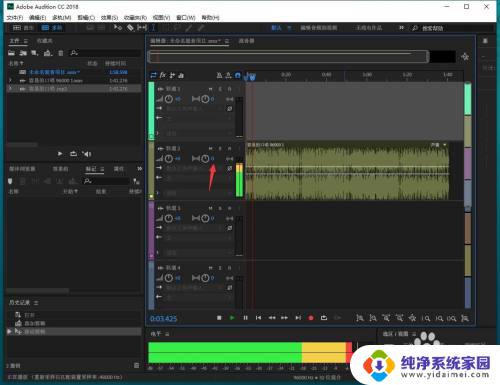Image resolution: width=500 pixels, height=385 pixels.
Task: Click the Import File icon in Files panel
Action: [23, 53]
